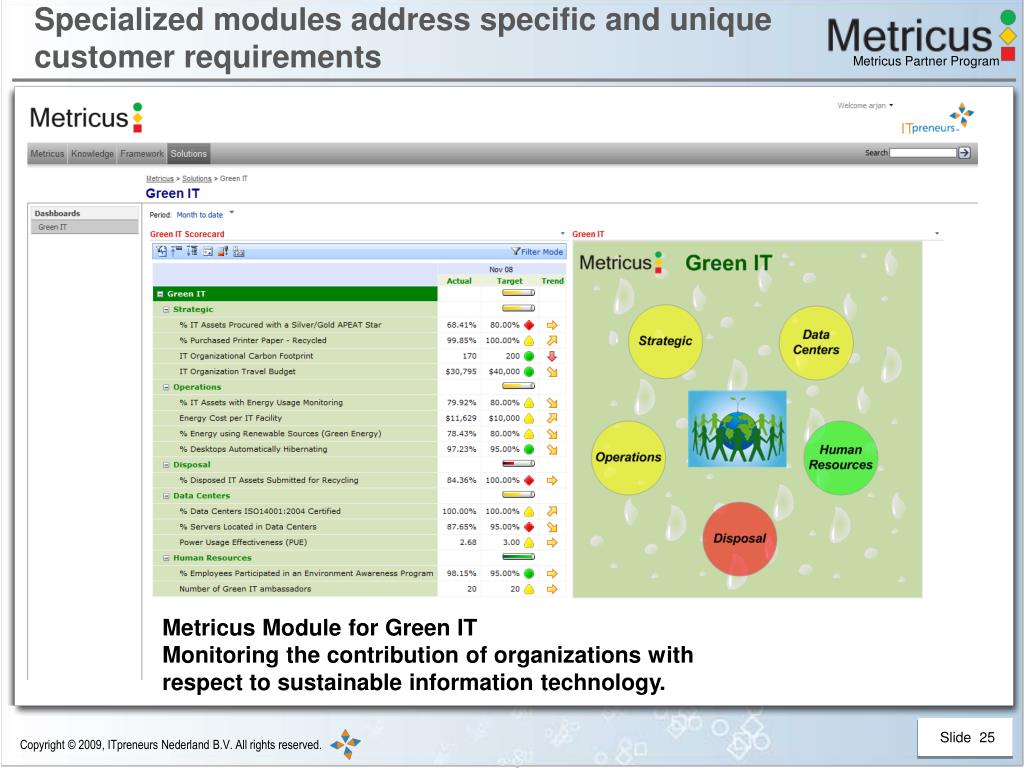Open the Framework navigation tab
Image resolution: width=1024 pixels, height=768 pixels.
coord(142,154)
